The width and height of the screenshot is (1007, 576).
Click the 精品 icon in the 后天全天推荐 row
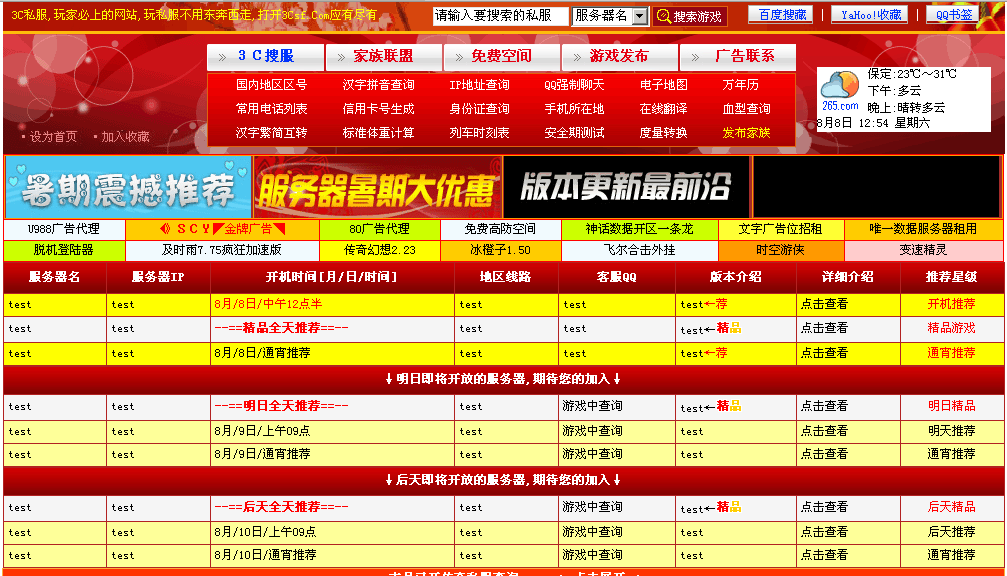point(727,505)
